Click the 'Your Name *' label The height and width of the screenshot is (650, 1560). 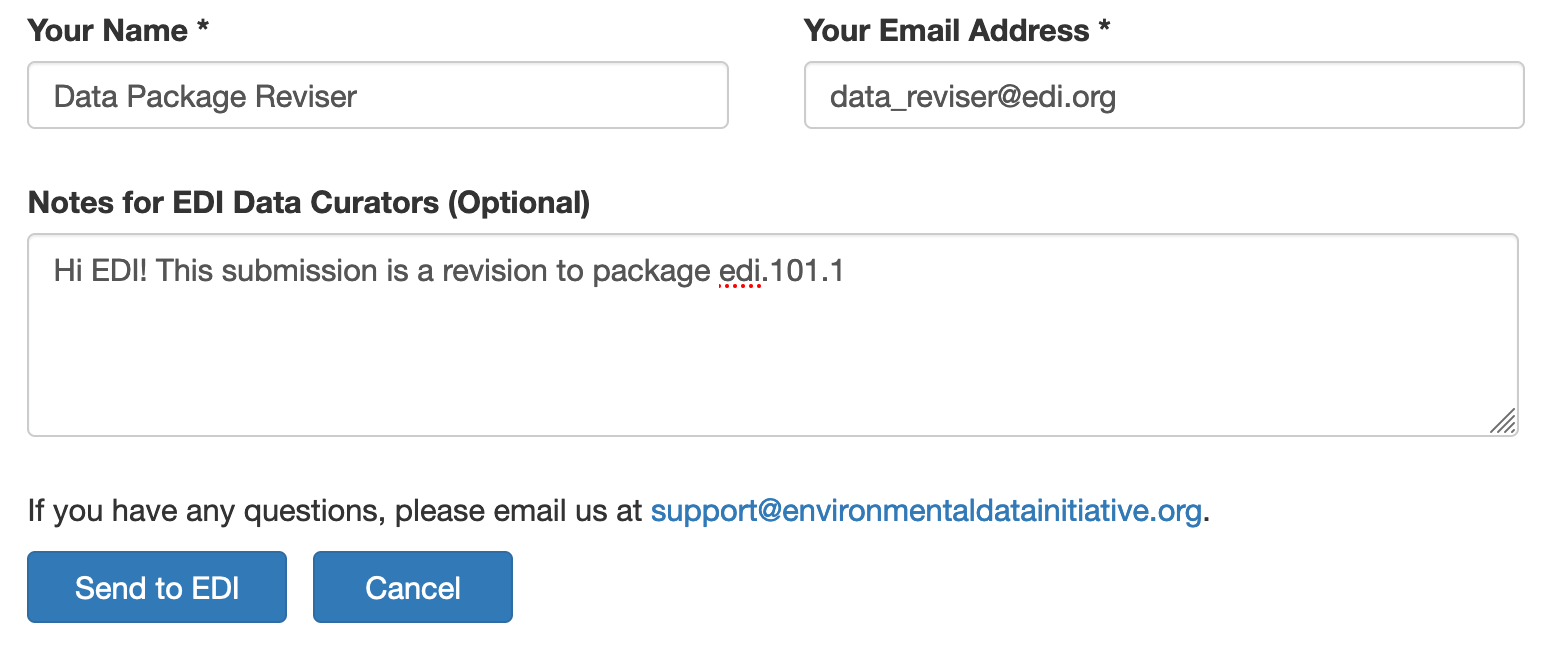118,30
